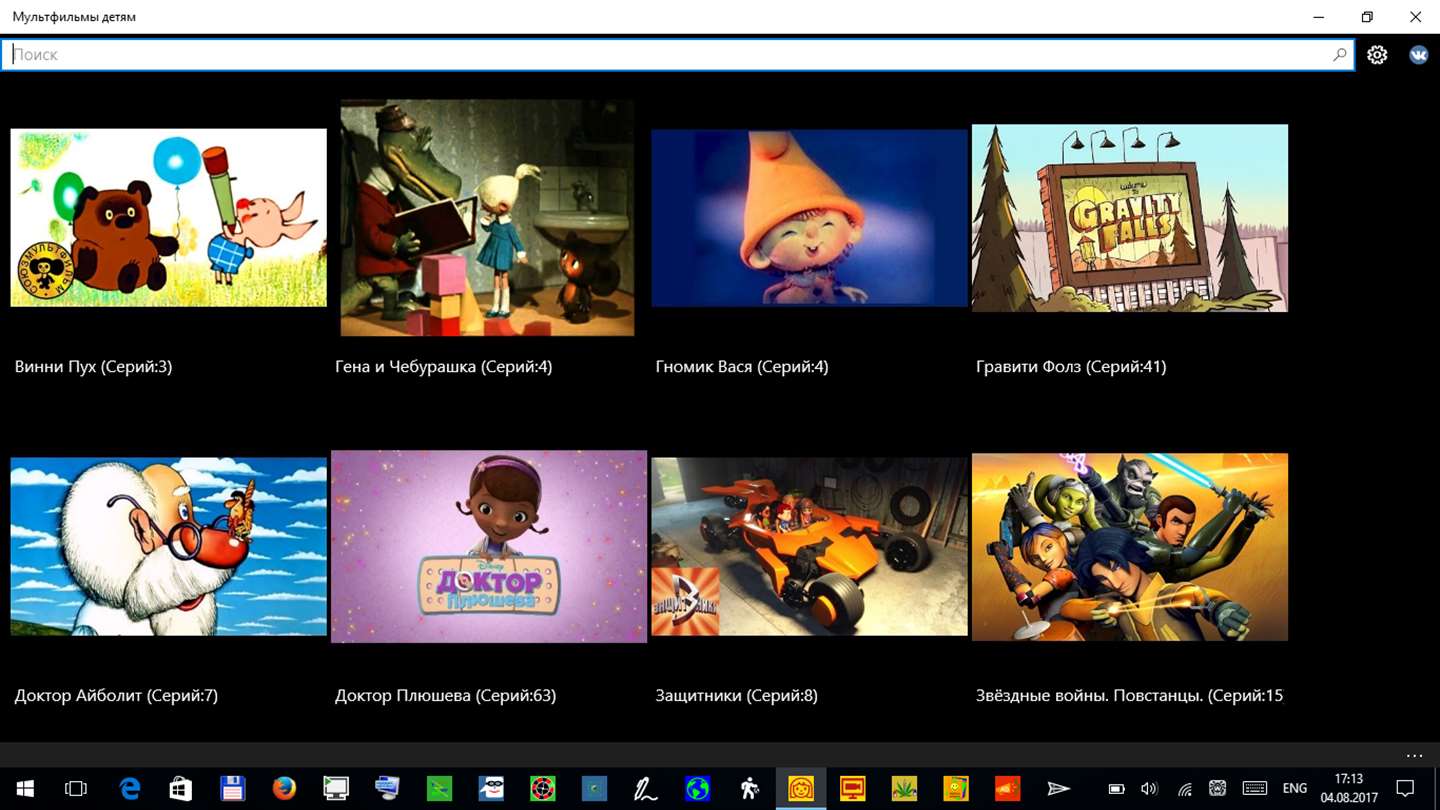
Task: Select the title "Винни Пух (Серий:3)"
Action: tap(93, 367)
